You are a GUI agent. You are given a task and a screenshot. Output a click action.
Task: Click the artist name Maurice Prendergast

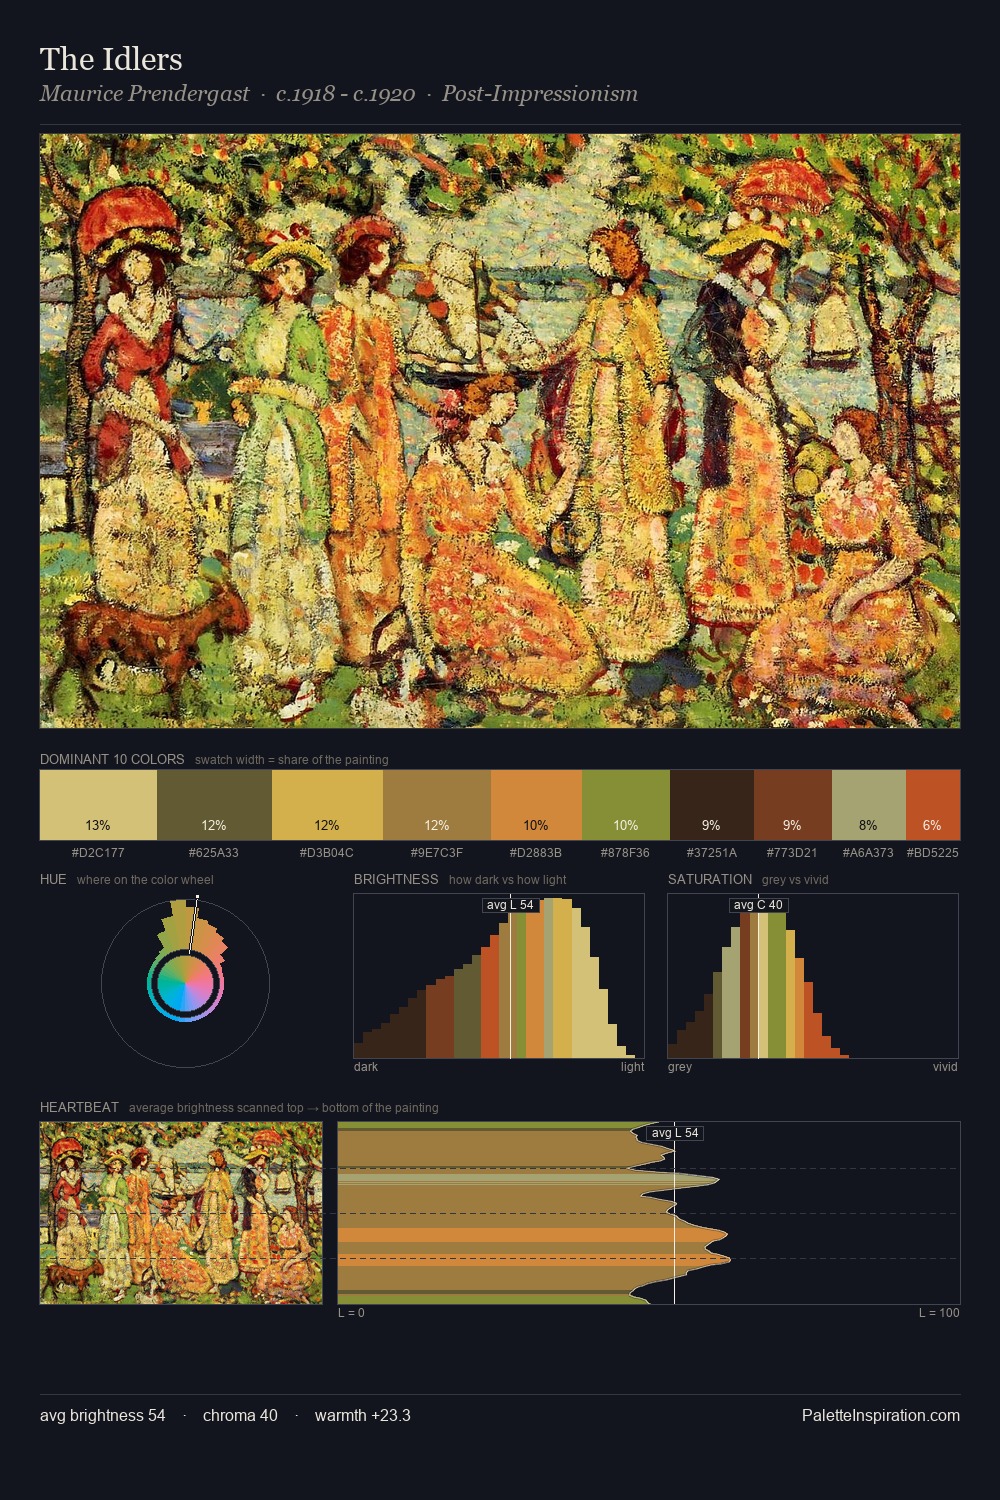(145, 94)
